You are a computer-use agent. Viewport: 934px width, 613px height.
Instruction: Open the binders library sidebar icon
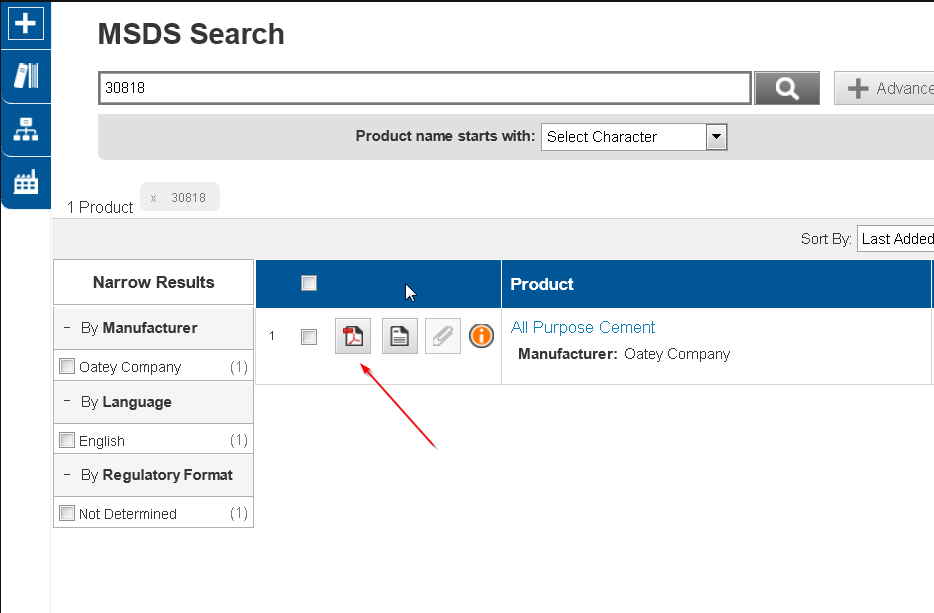click(x=26, y=76)
